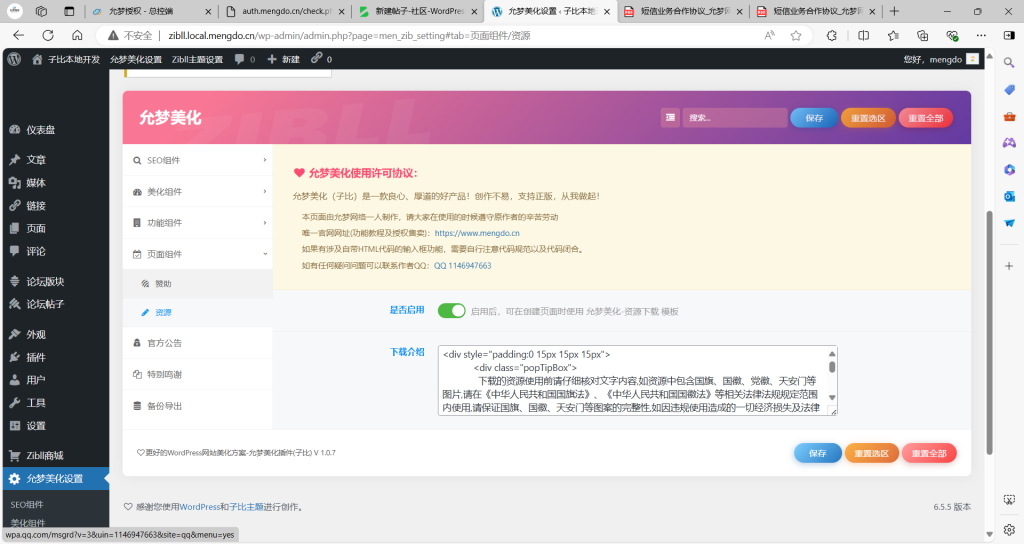Click the top blue 保存 button

[814, 118]
